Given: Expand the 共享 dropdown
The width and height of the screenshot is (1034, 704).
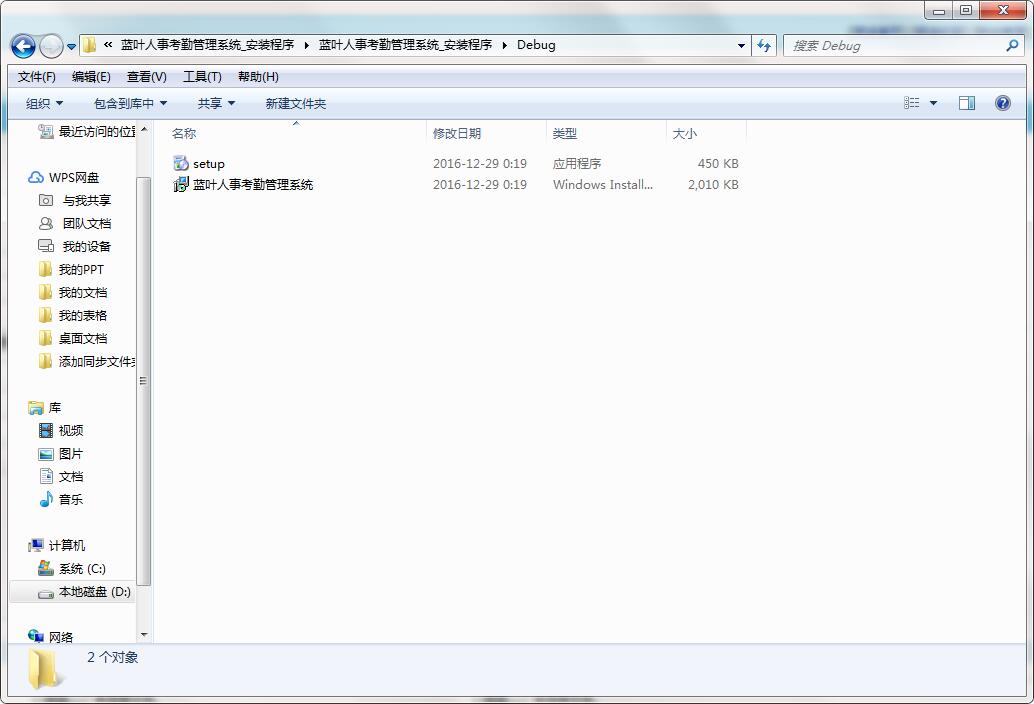Looking at the screenshot, I should pos(216,103).
